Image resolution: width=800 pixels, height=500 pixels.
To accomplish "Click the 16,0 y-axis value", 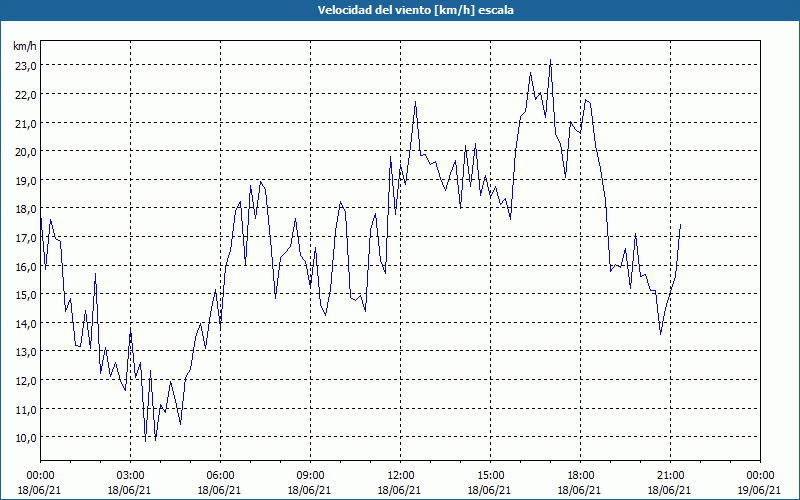I will click(25, 266).
